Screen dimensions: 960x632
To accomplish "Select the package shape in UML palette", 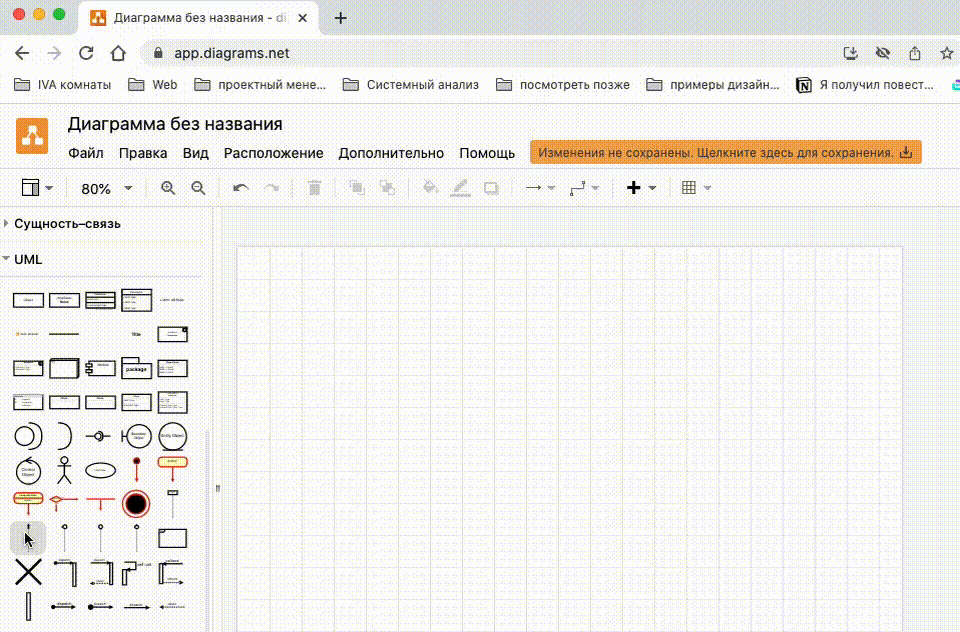I will pyautogui.click(x=137, y=367).
